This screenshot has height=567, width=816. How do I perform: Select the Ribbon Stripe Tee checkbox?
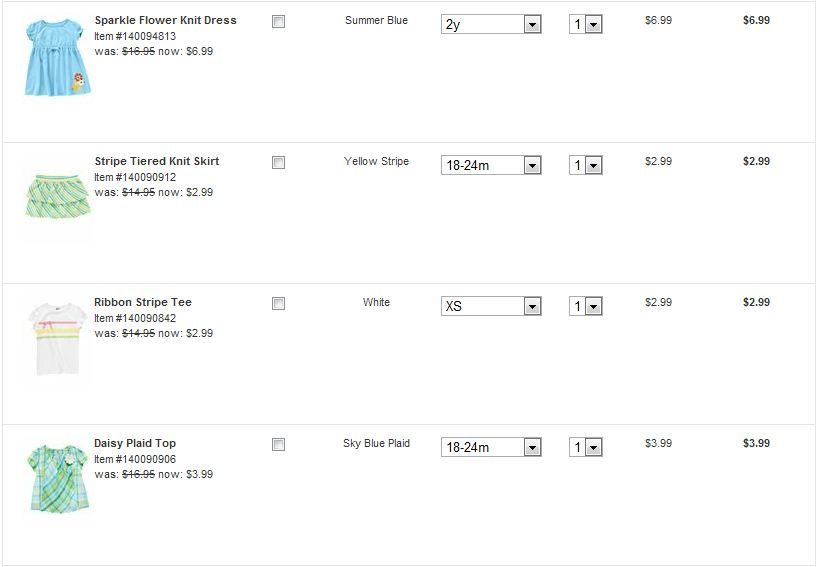pyautogui.click(x=278, y=303)
